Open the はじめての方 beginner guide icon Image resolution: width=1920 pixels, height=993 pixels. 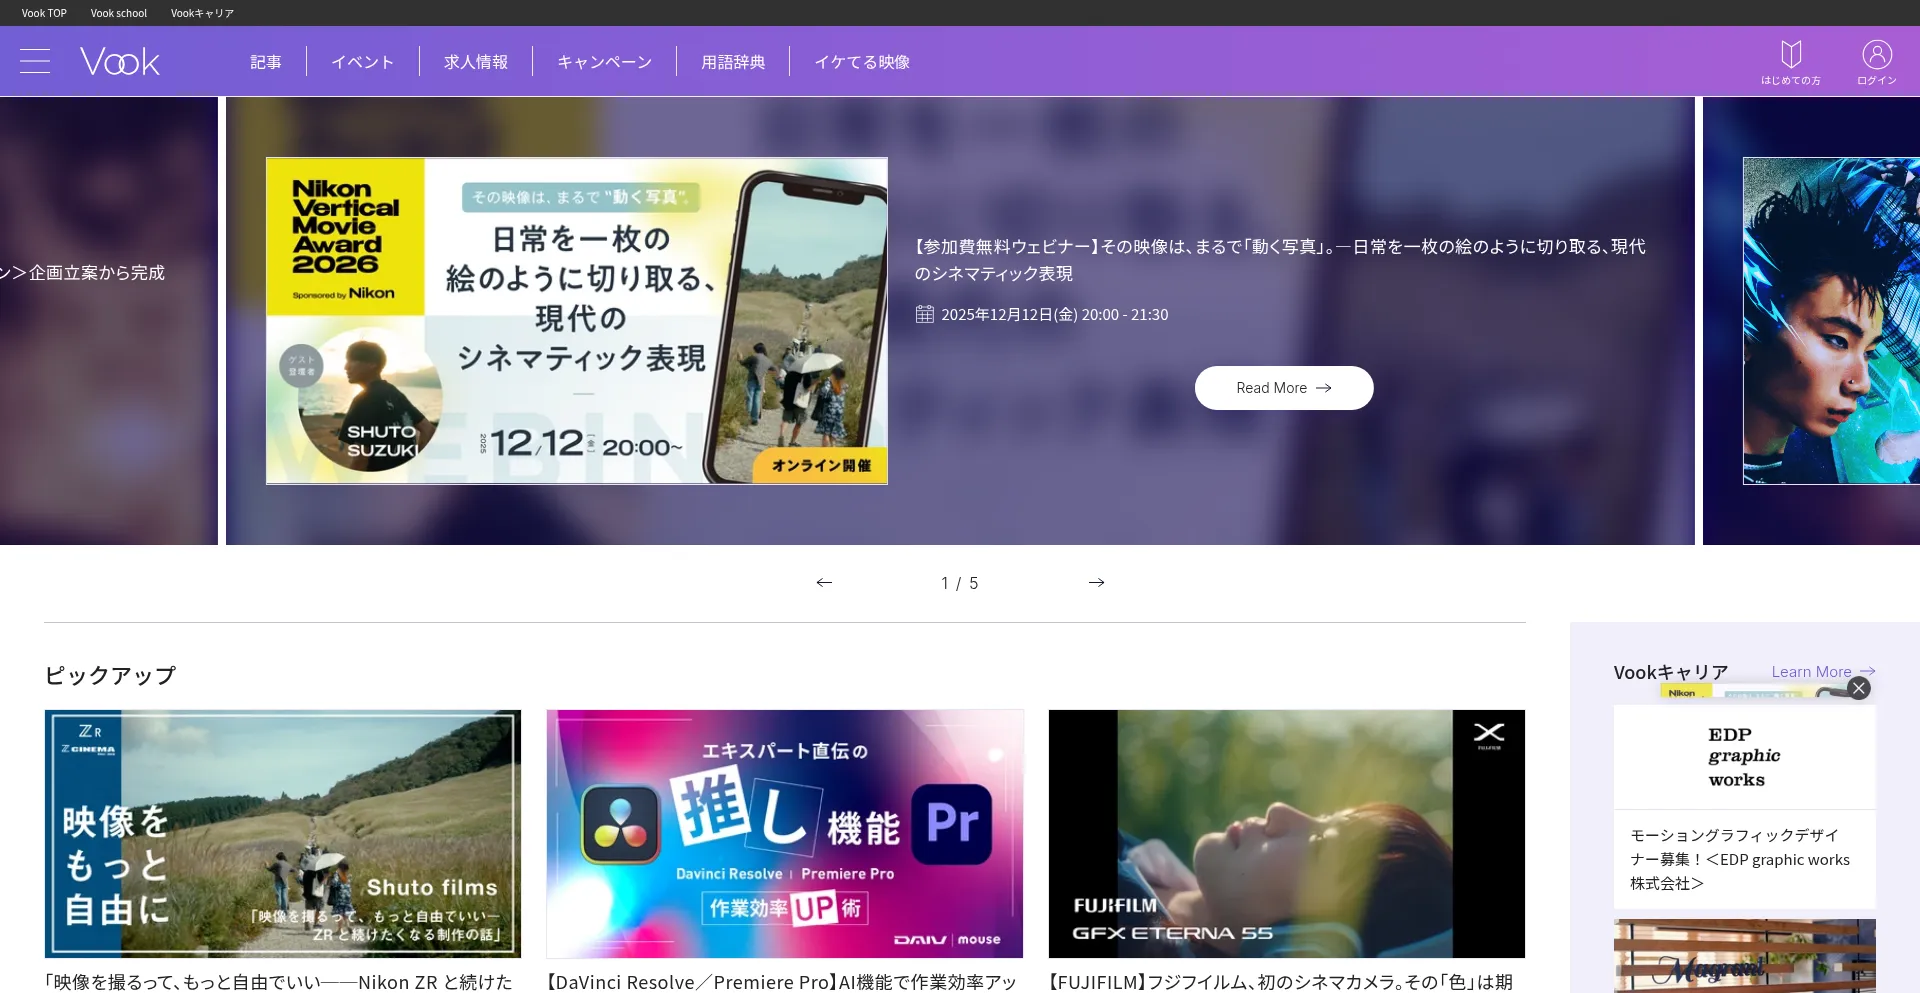click(1790, 62)
